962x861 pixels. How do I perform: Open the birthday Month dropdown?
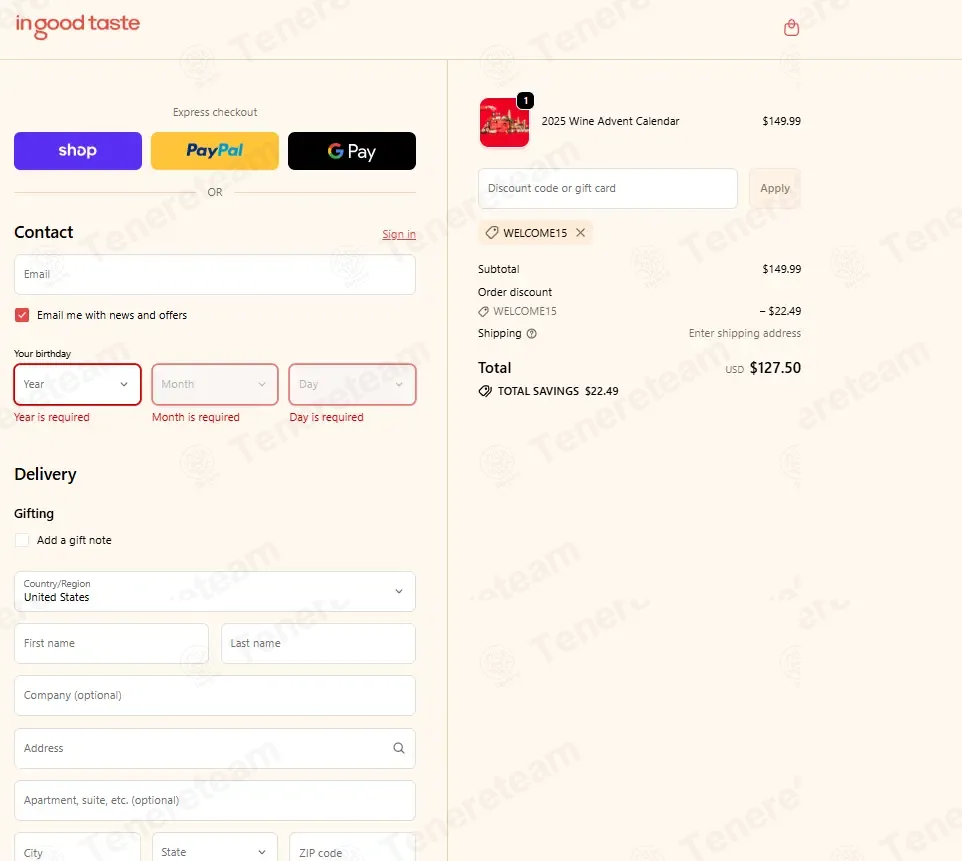[x=214, y=384]
